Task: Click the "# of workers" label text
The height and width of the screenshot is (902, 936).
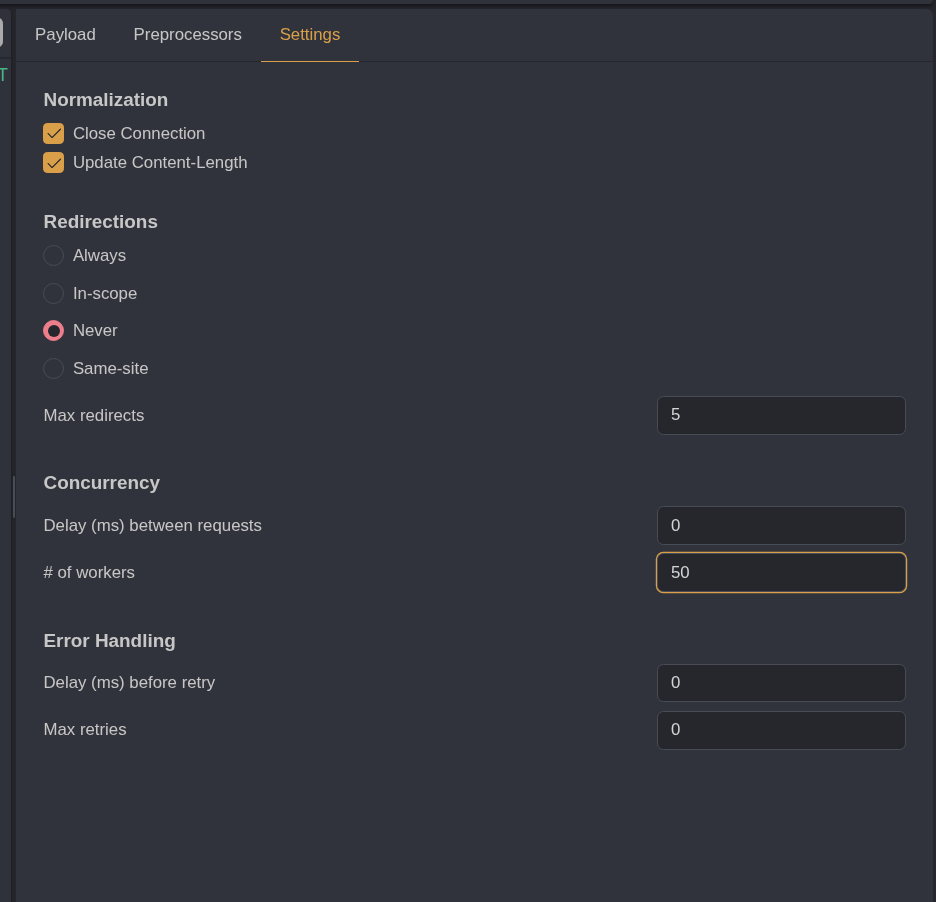Action: click(x=89, y=573)
